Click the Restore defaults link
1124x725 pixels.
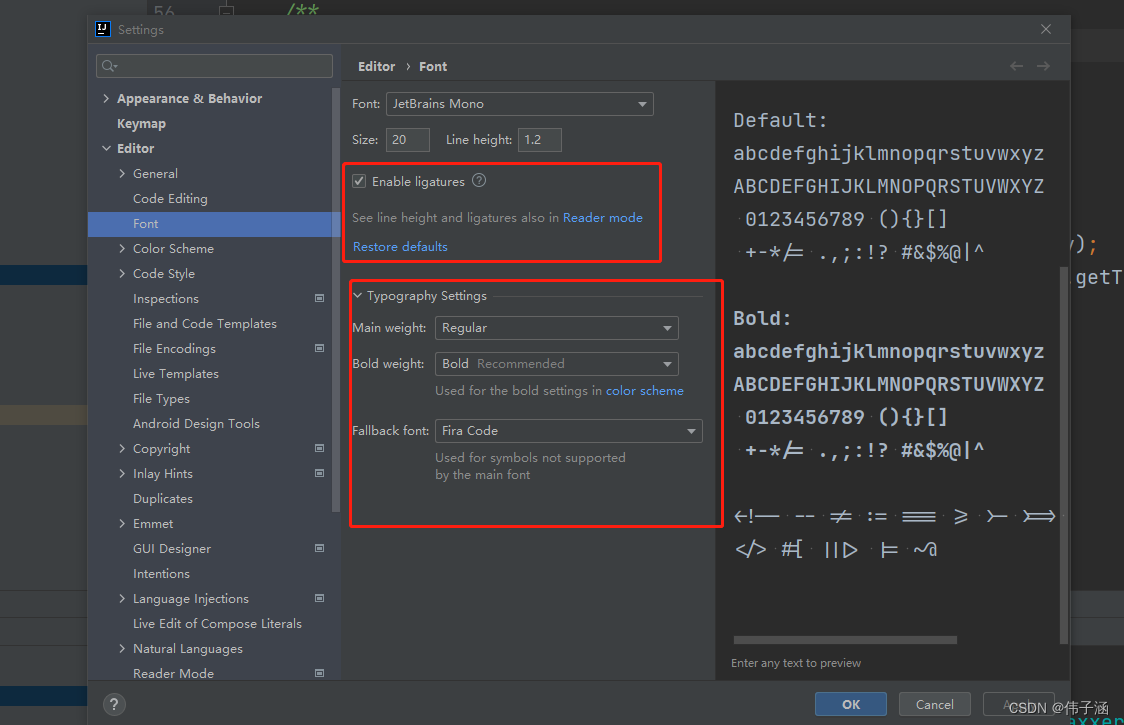(x=400, y=247)
